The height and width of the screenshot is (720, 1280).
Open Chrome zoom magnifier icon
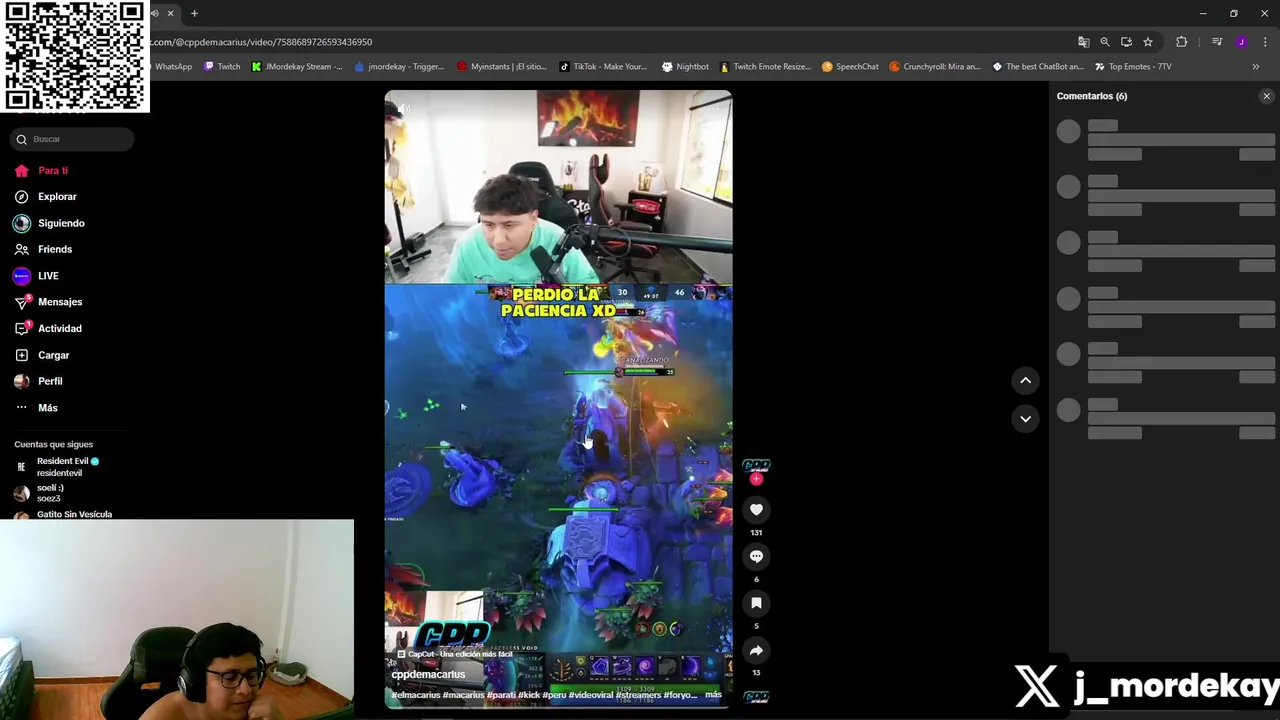click(1105, 42)
